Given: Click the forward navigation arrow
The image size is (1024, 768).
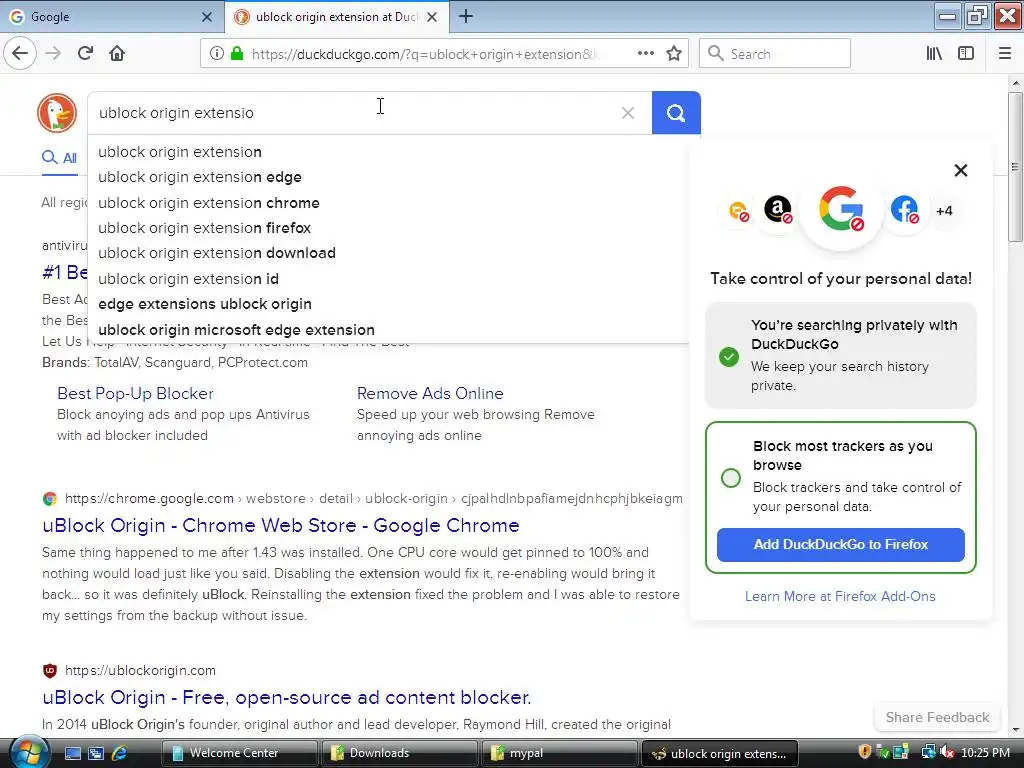Looking at the screenshot, I should [53, 54].
